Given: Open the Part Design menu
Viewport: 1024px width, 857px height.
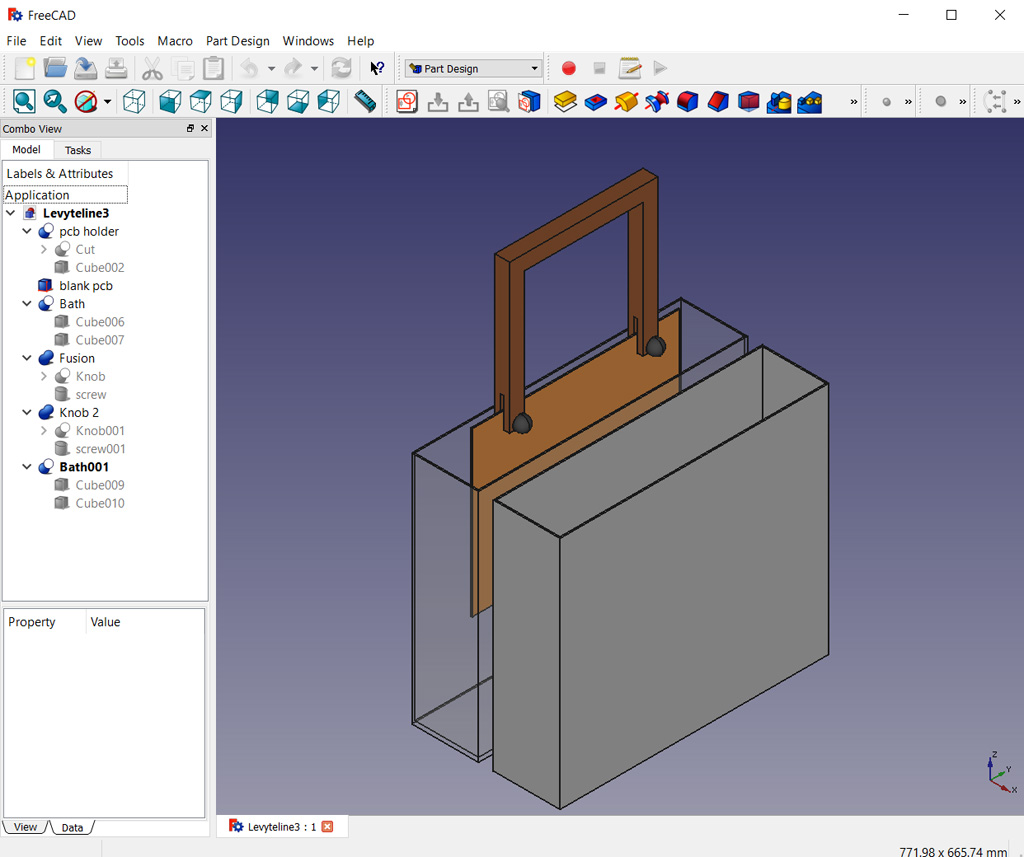Looking at the screenshot, I should point(238,40).
